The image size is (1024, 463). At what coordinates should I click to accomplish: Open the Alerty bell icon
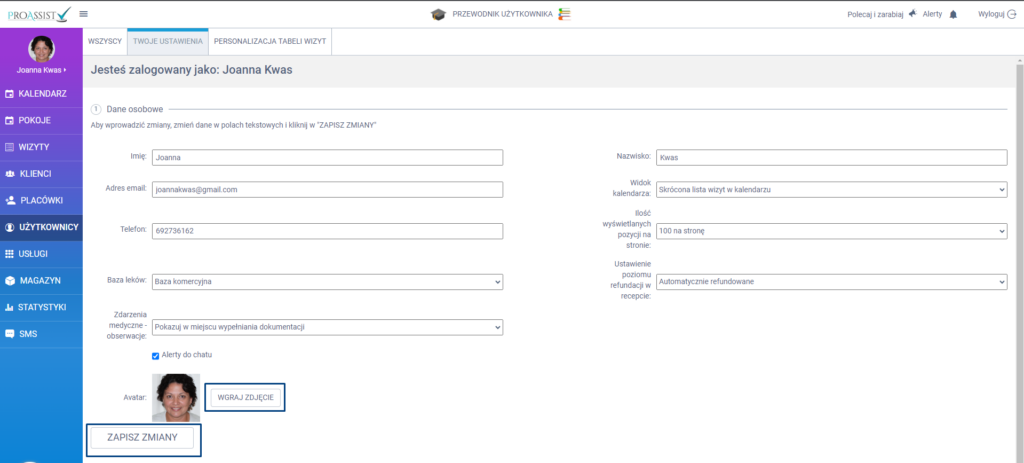953,14
